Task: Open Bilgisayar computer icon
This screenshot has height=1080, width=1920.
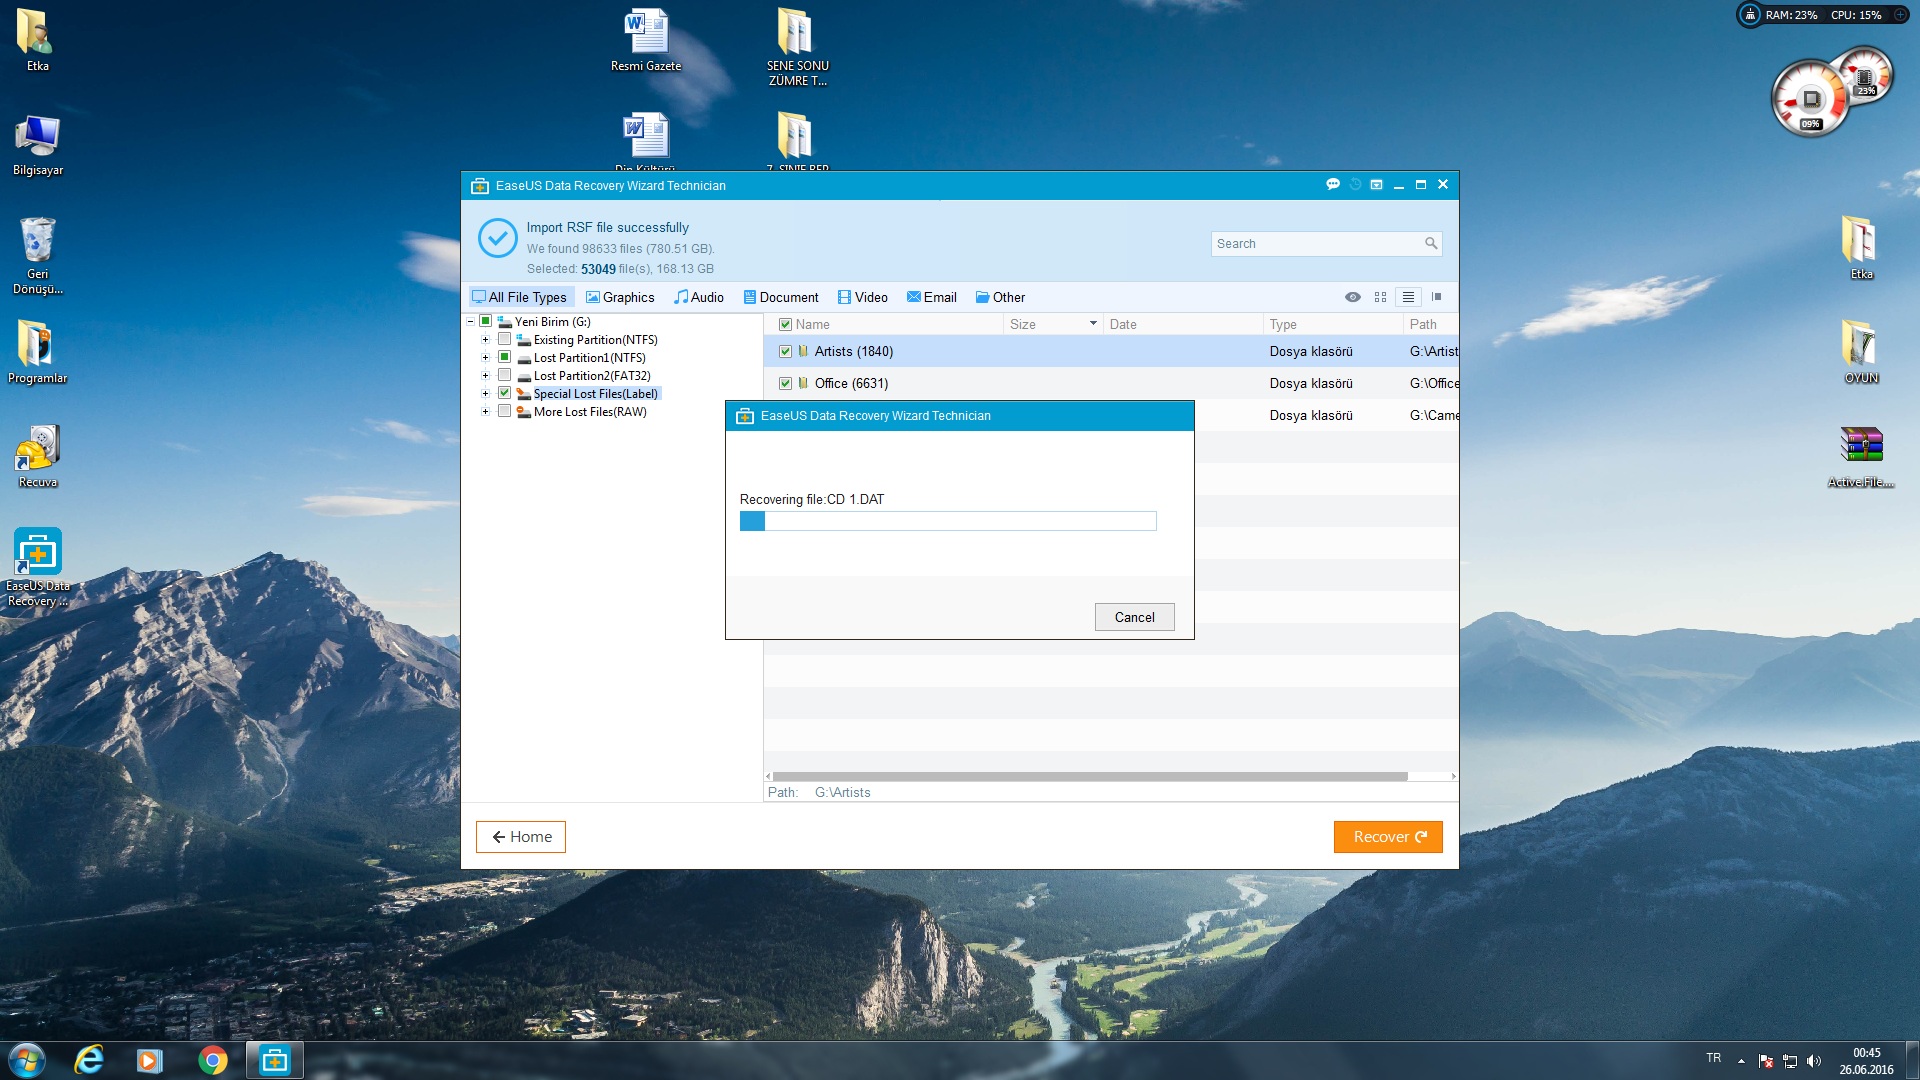Action: [x=38, y=145]
